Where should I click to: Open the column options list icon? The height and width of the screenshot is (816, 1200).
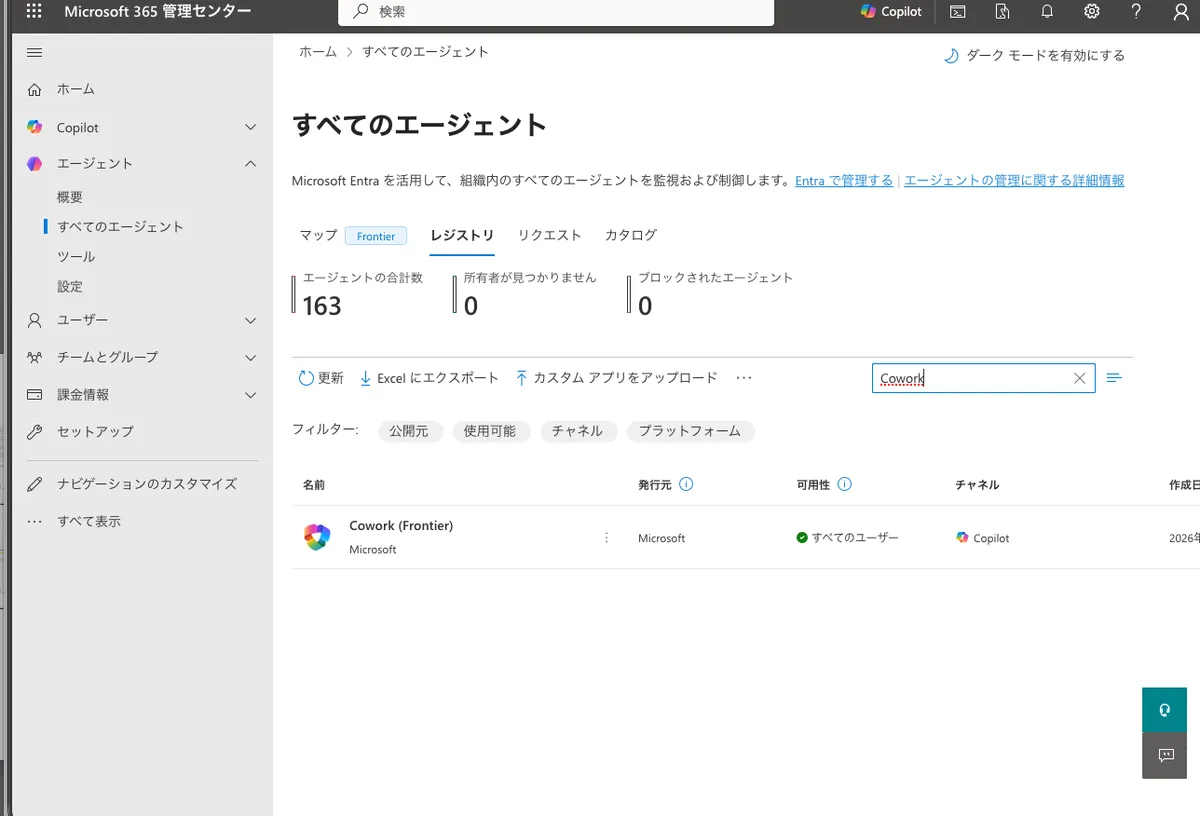coord(1114,378)
